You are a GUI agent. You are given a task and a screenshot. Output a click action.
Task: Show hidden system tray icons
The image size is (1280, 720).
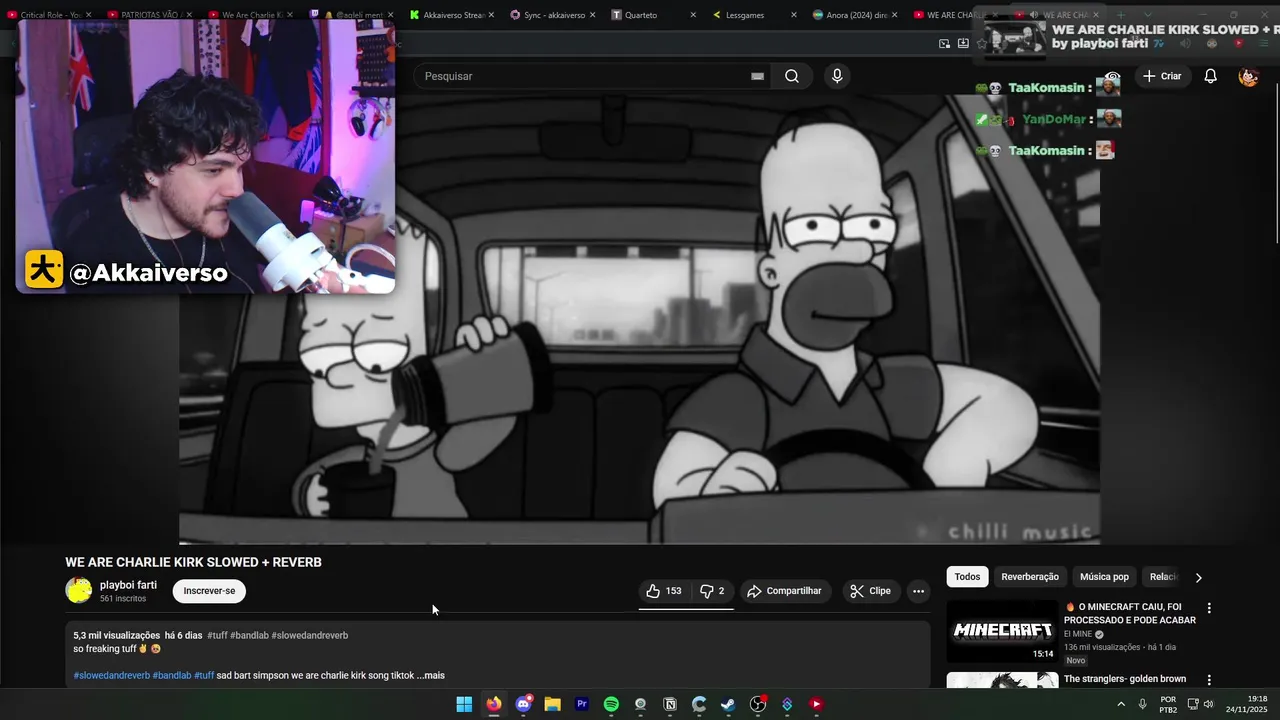[1120, 704]
